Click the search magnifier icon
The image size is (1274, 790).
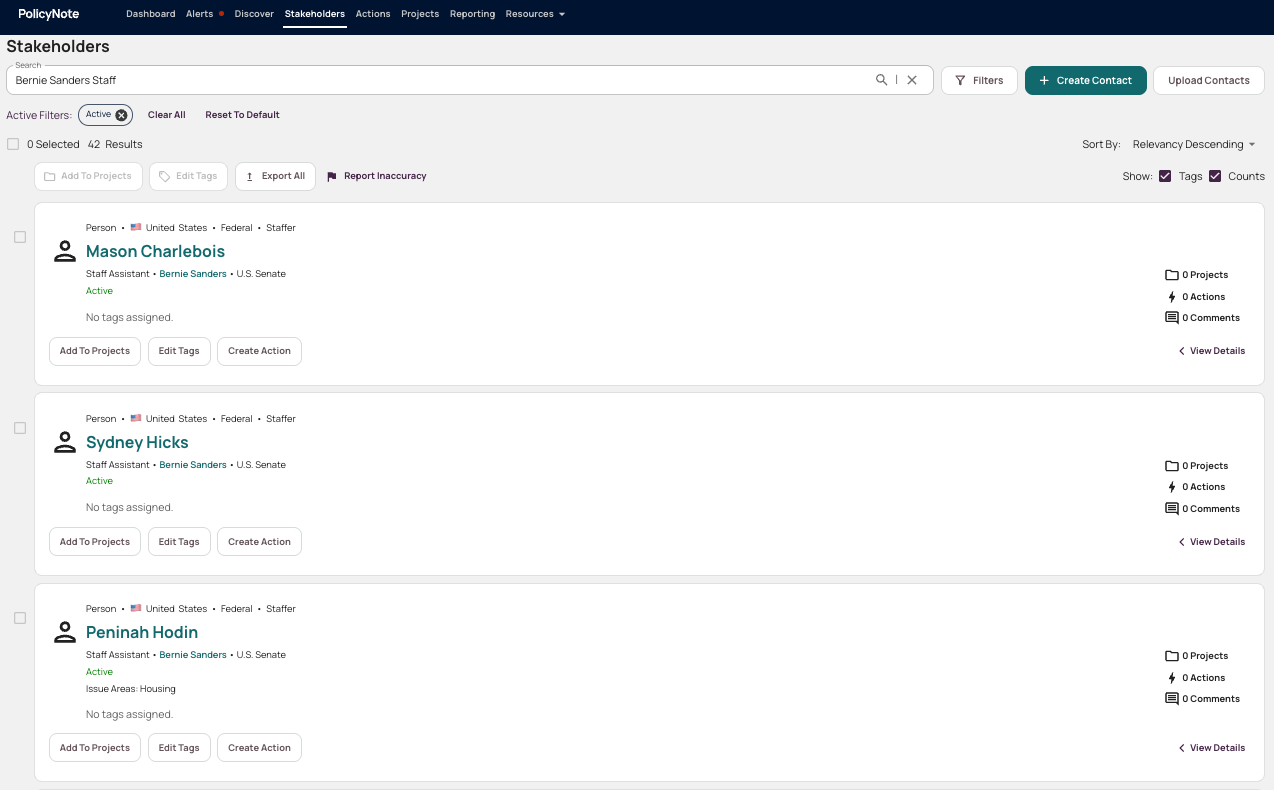[881, 80]
